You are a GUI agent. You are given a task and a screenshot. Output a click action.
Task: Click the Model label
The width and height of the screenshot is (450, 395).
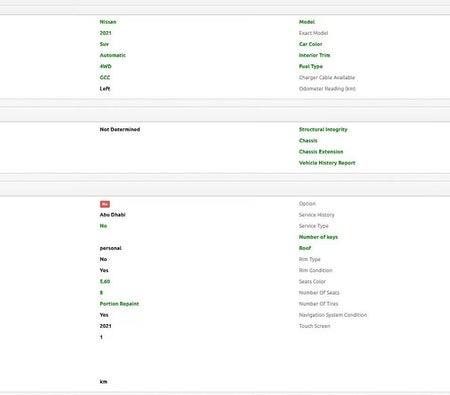(307, 22)
